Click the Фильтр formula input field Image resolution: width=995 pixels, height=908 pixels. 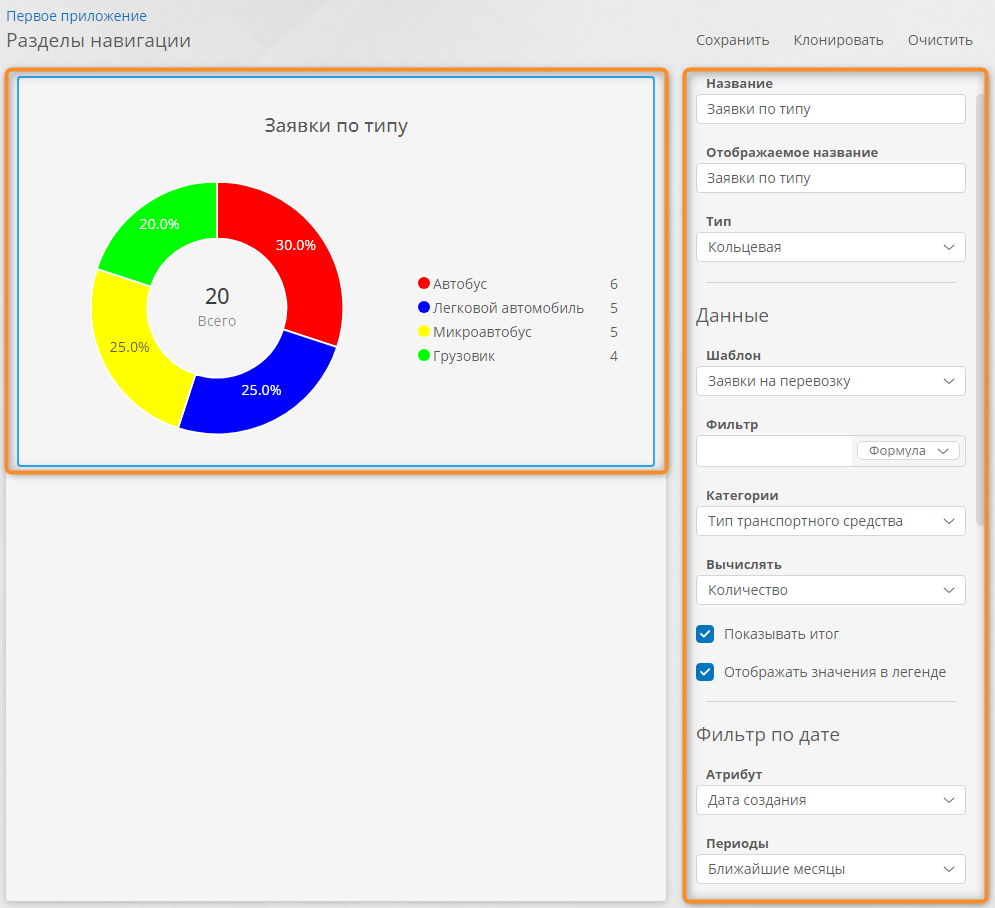[x=774, y=451]
